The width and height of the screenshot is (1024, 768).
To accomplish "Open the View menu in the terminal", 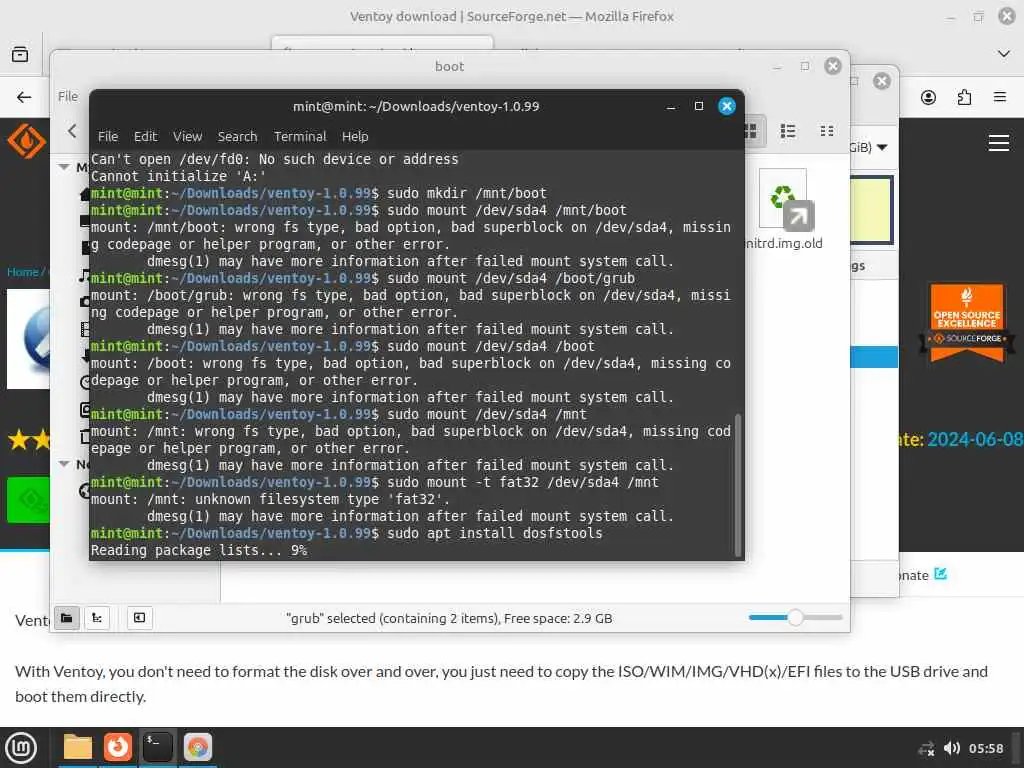I will (187, 136).
